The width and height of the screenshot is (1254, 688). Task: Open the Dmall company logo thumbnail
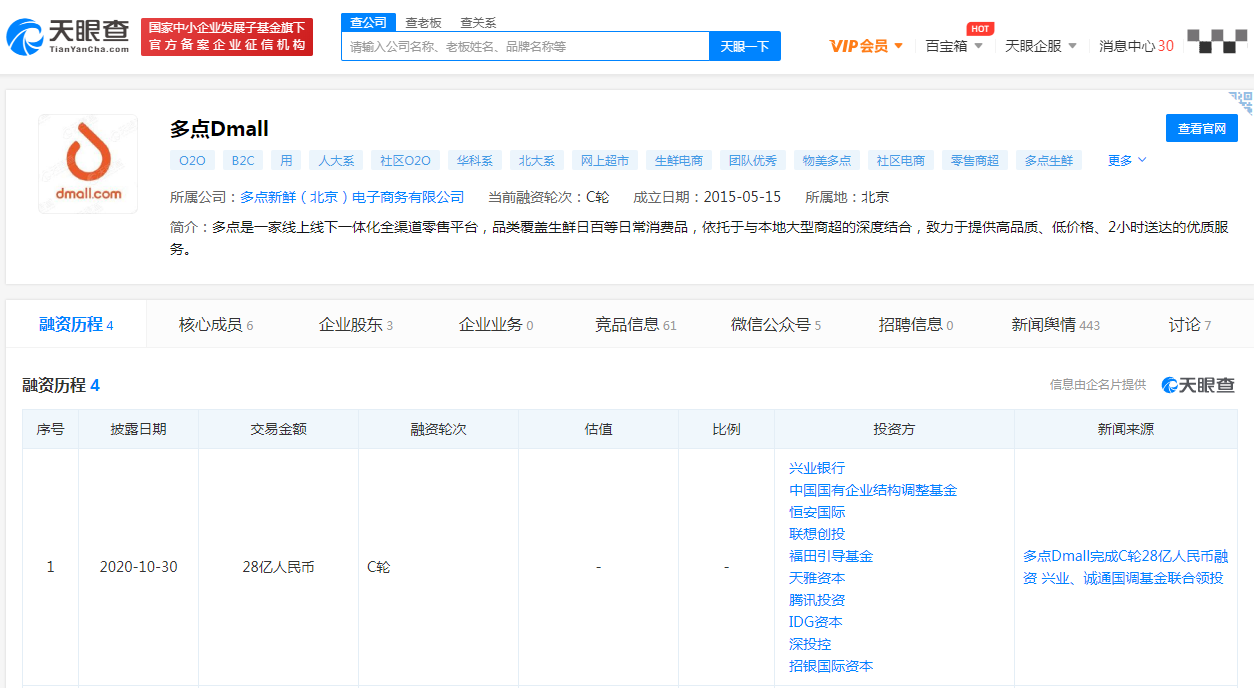(x=88, y=163)
